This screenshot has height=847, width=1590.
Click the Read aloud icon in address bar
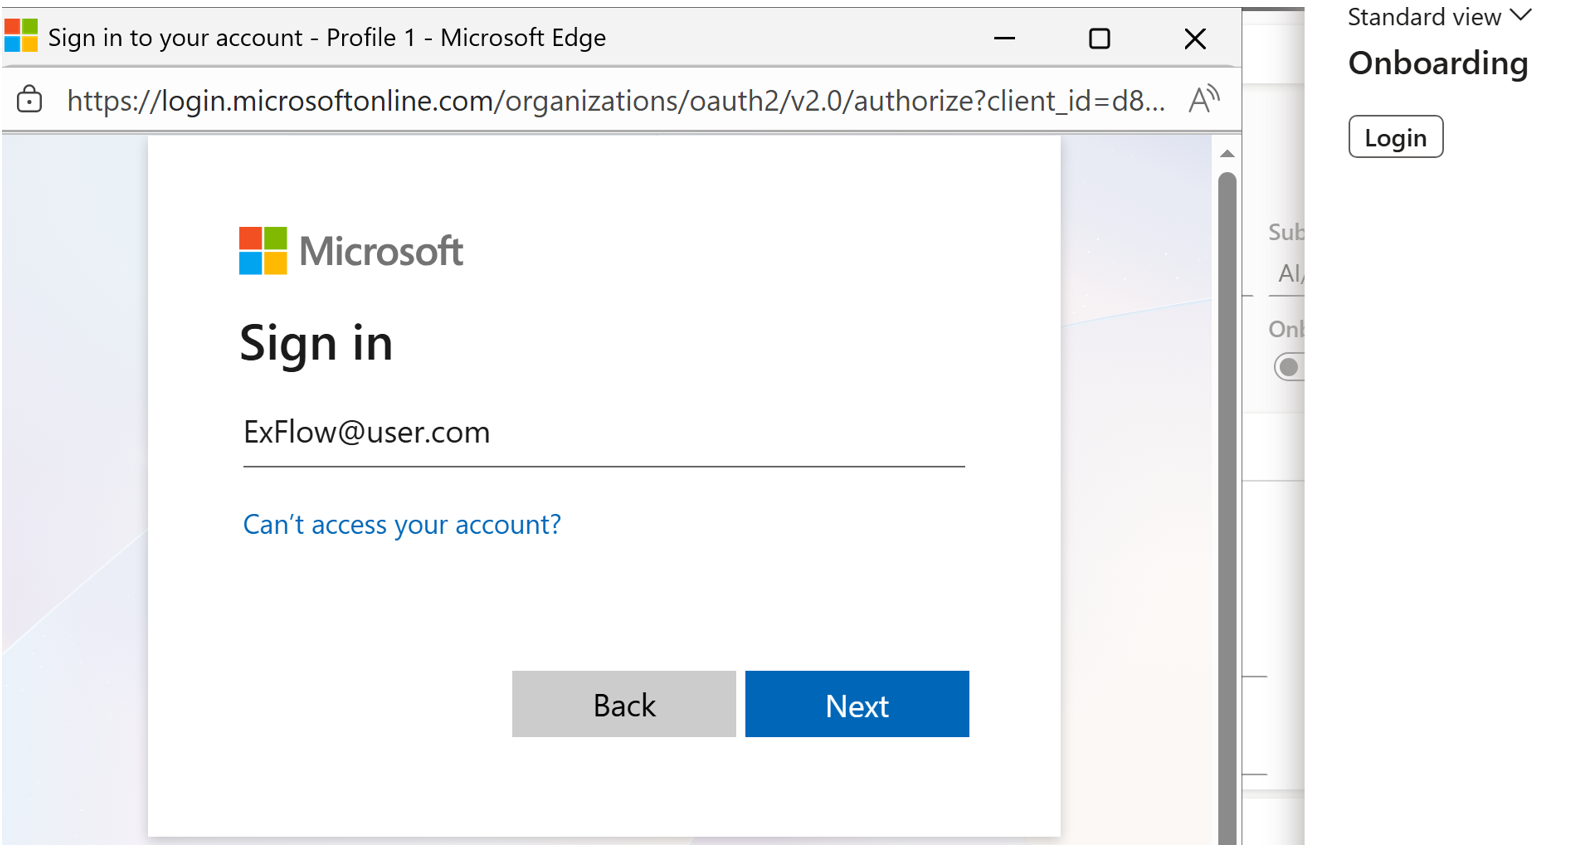[1204, 100]
